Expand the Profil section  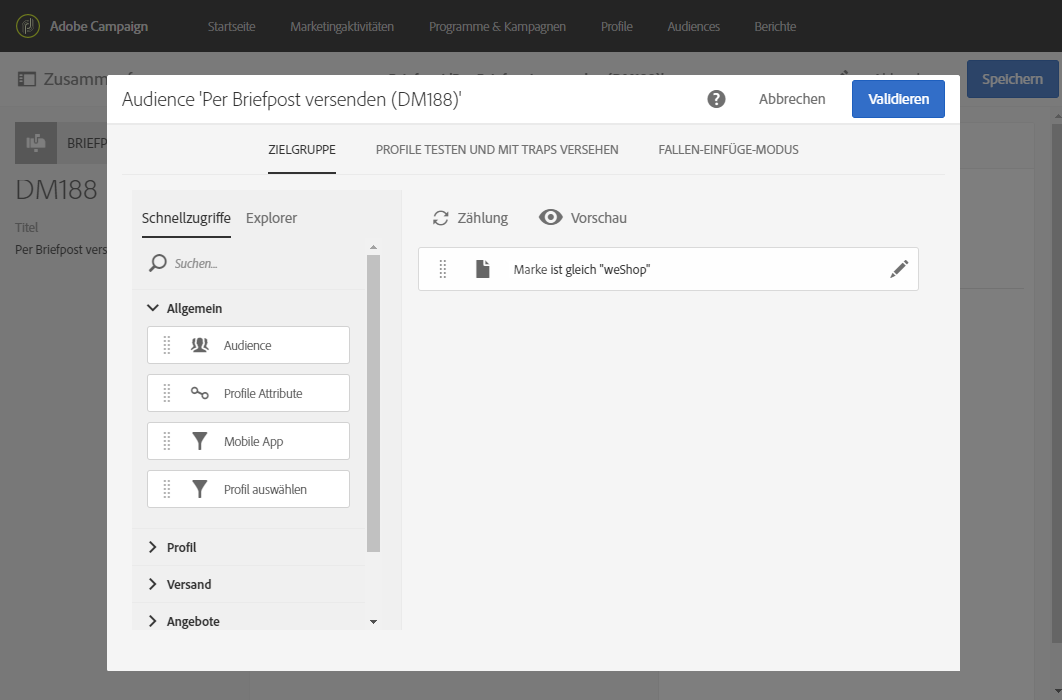click(x=153, y=547)
